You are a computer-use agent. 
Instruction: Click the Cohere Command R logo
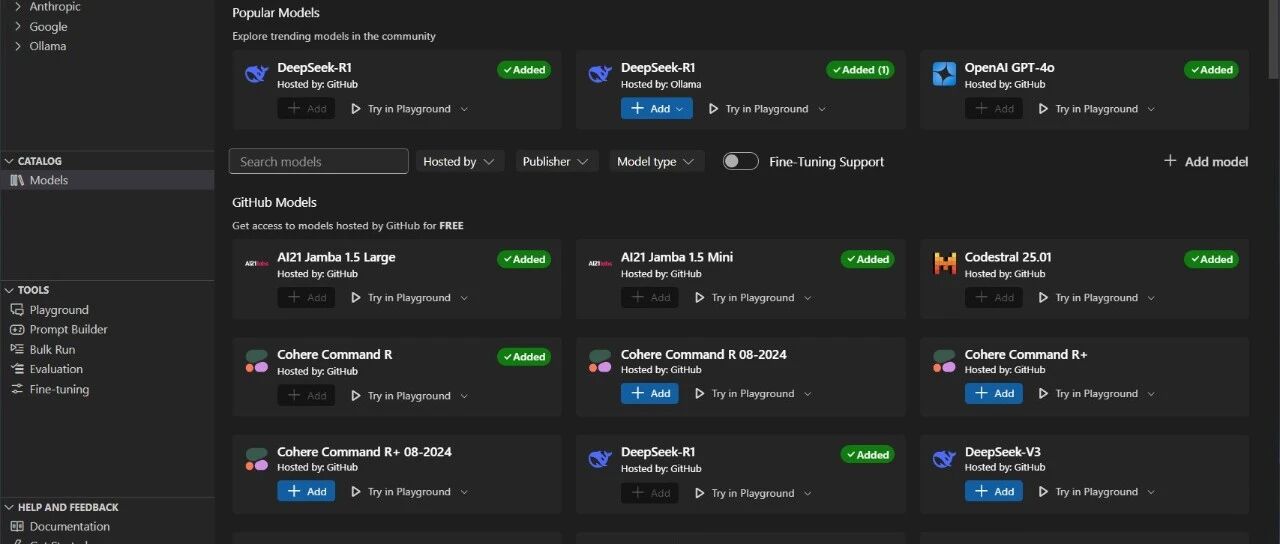point(257,361)
